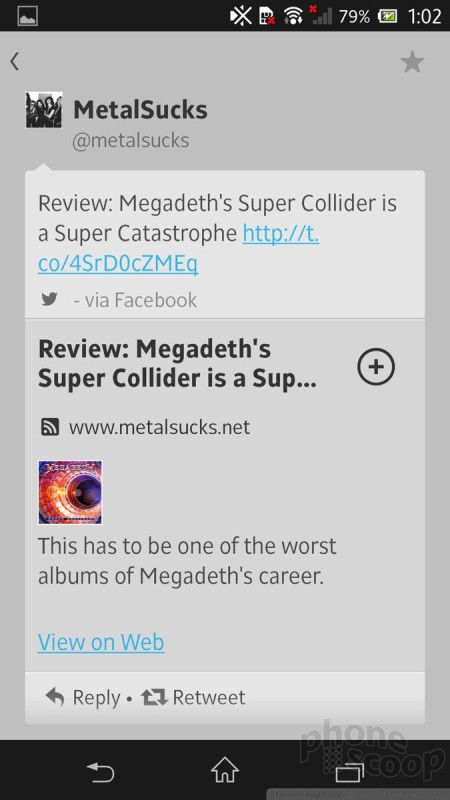The width and height of the screenshot is (450, 800).
Task: Tap the RSS feed icon
Action: click(x=49, y=427)
